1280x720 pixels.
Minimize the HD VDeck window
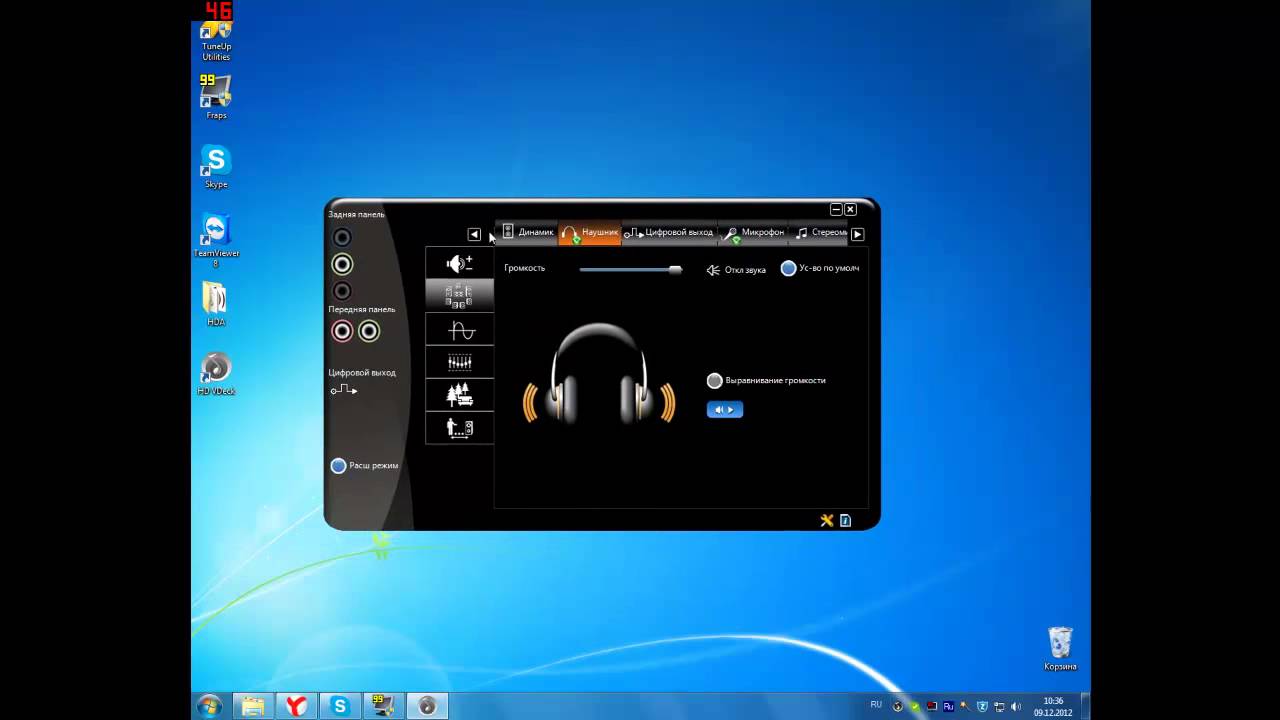(x=836, y=209)
